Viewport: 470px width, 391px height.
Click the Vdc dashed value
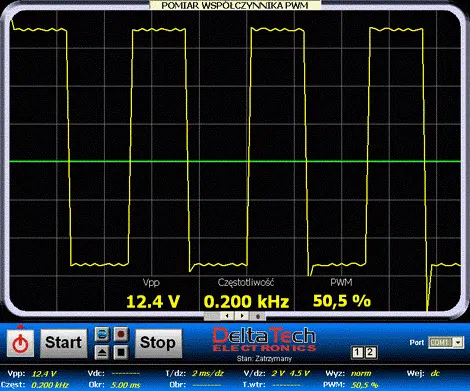point(126,373)
